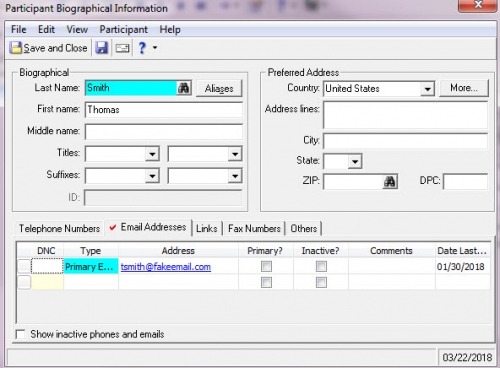Open the Participant menu
The height and width of the screenshot is (368, 500).
click(x=124, y=29)
